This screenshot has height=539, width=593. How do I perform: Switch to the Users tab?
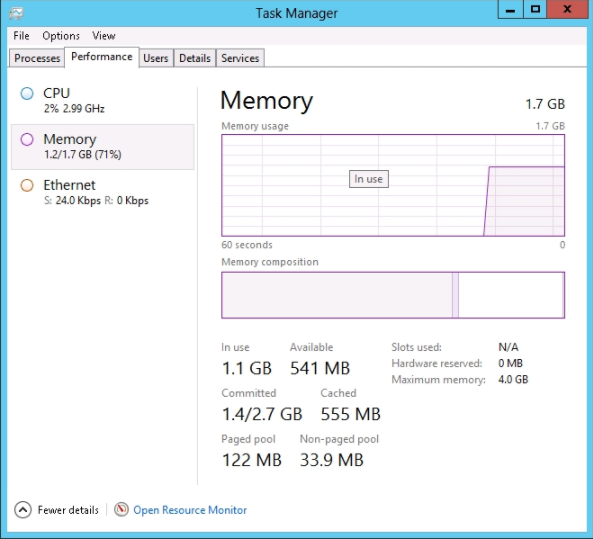tap(156, 58)
